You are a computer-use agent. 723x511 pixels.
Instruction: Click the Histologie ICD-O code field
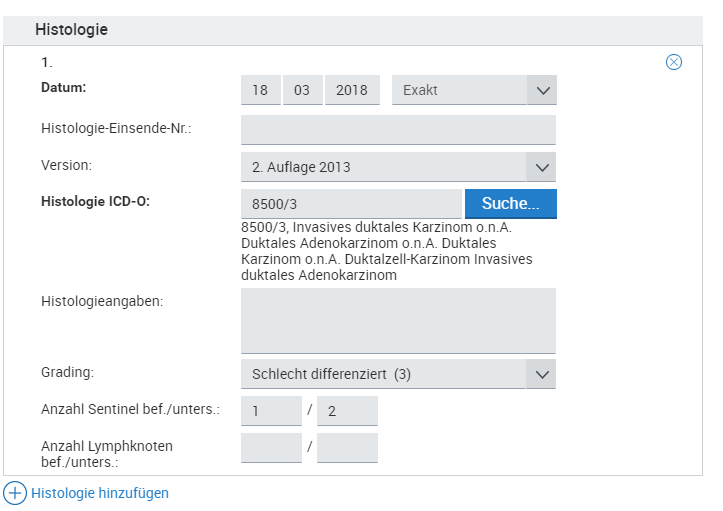[351, 204]
